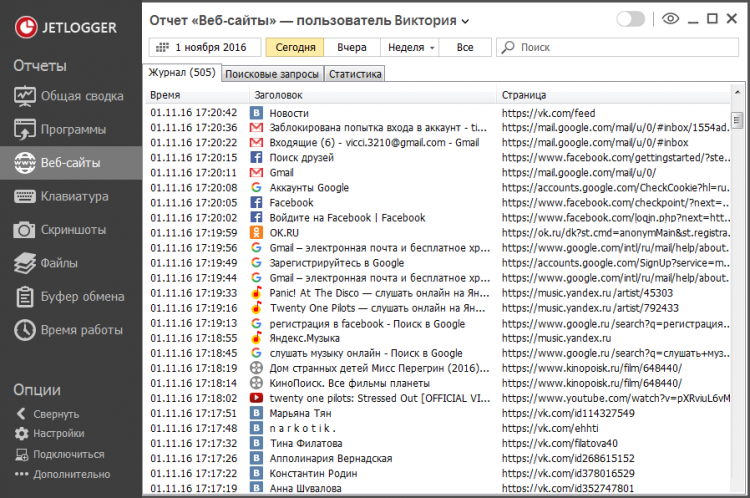
Task: Click the timestamp 01.11.16 17:19:59
Action: click(x=194, y=232)
